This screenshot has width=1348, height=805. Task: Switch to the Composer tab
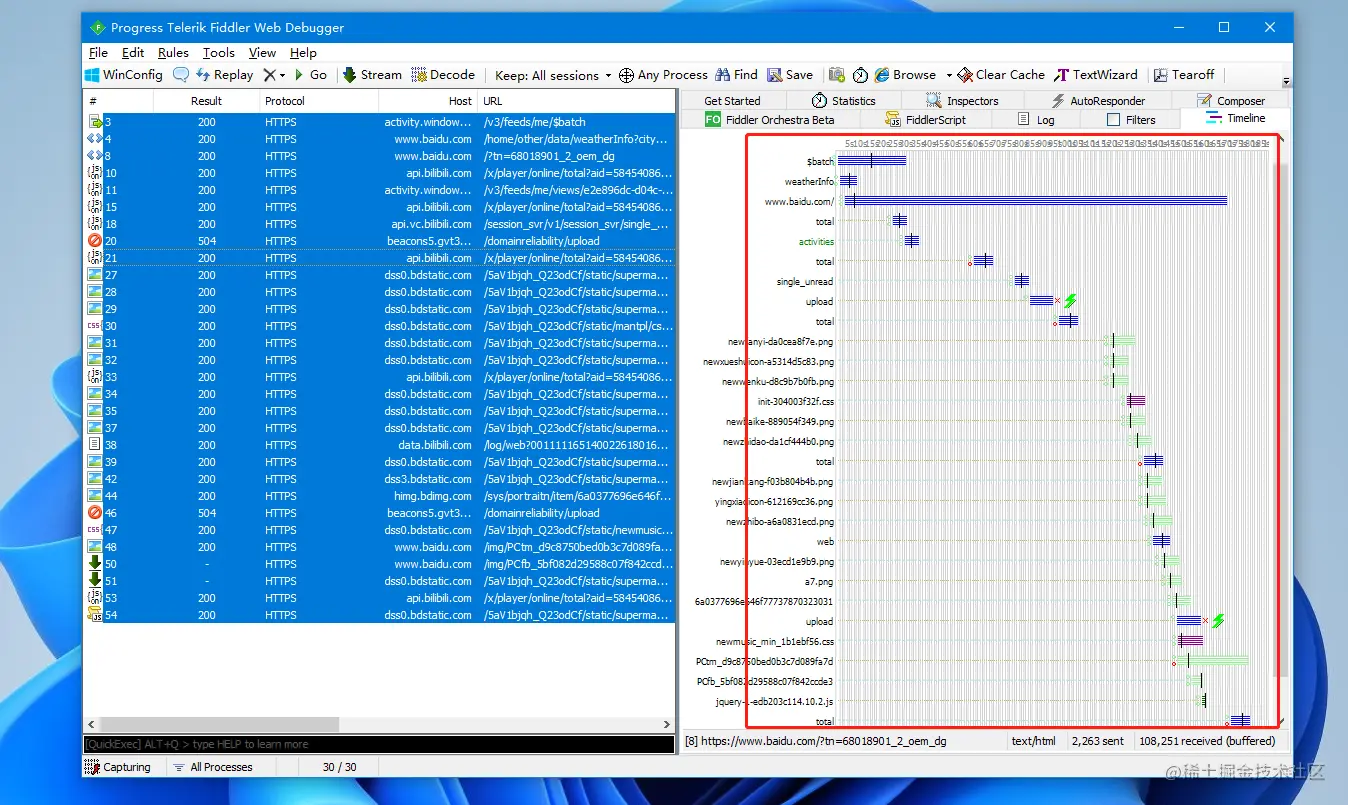(1230, 101)
